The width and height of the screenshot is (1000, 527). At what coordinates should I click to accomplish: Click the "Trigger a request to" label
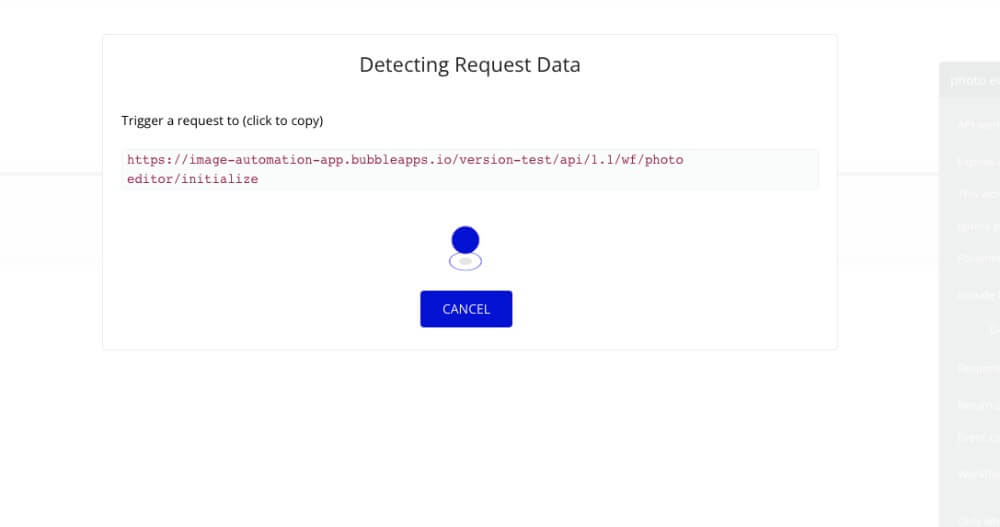coord(222,121)
